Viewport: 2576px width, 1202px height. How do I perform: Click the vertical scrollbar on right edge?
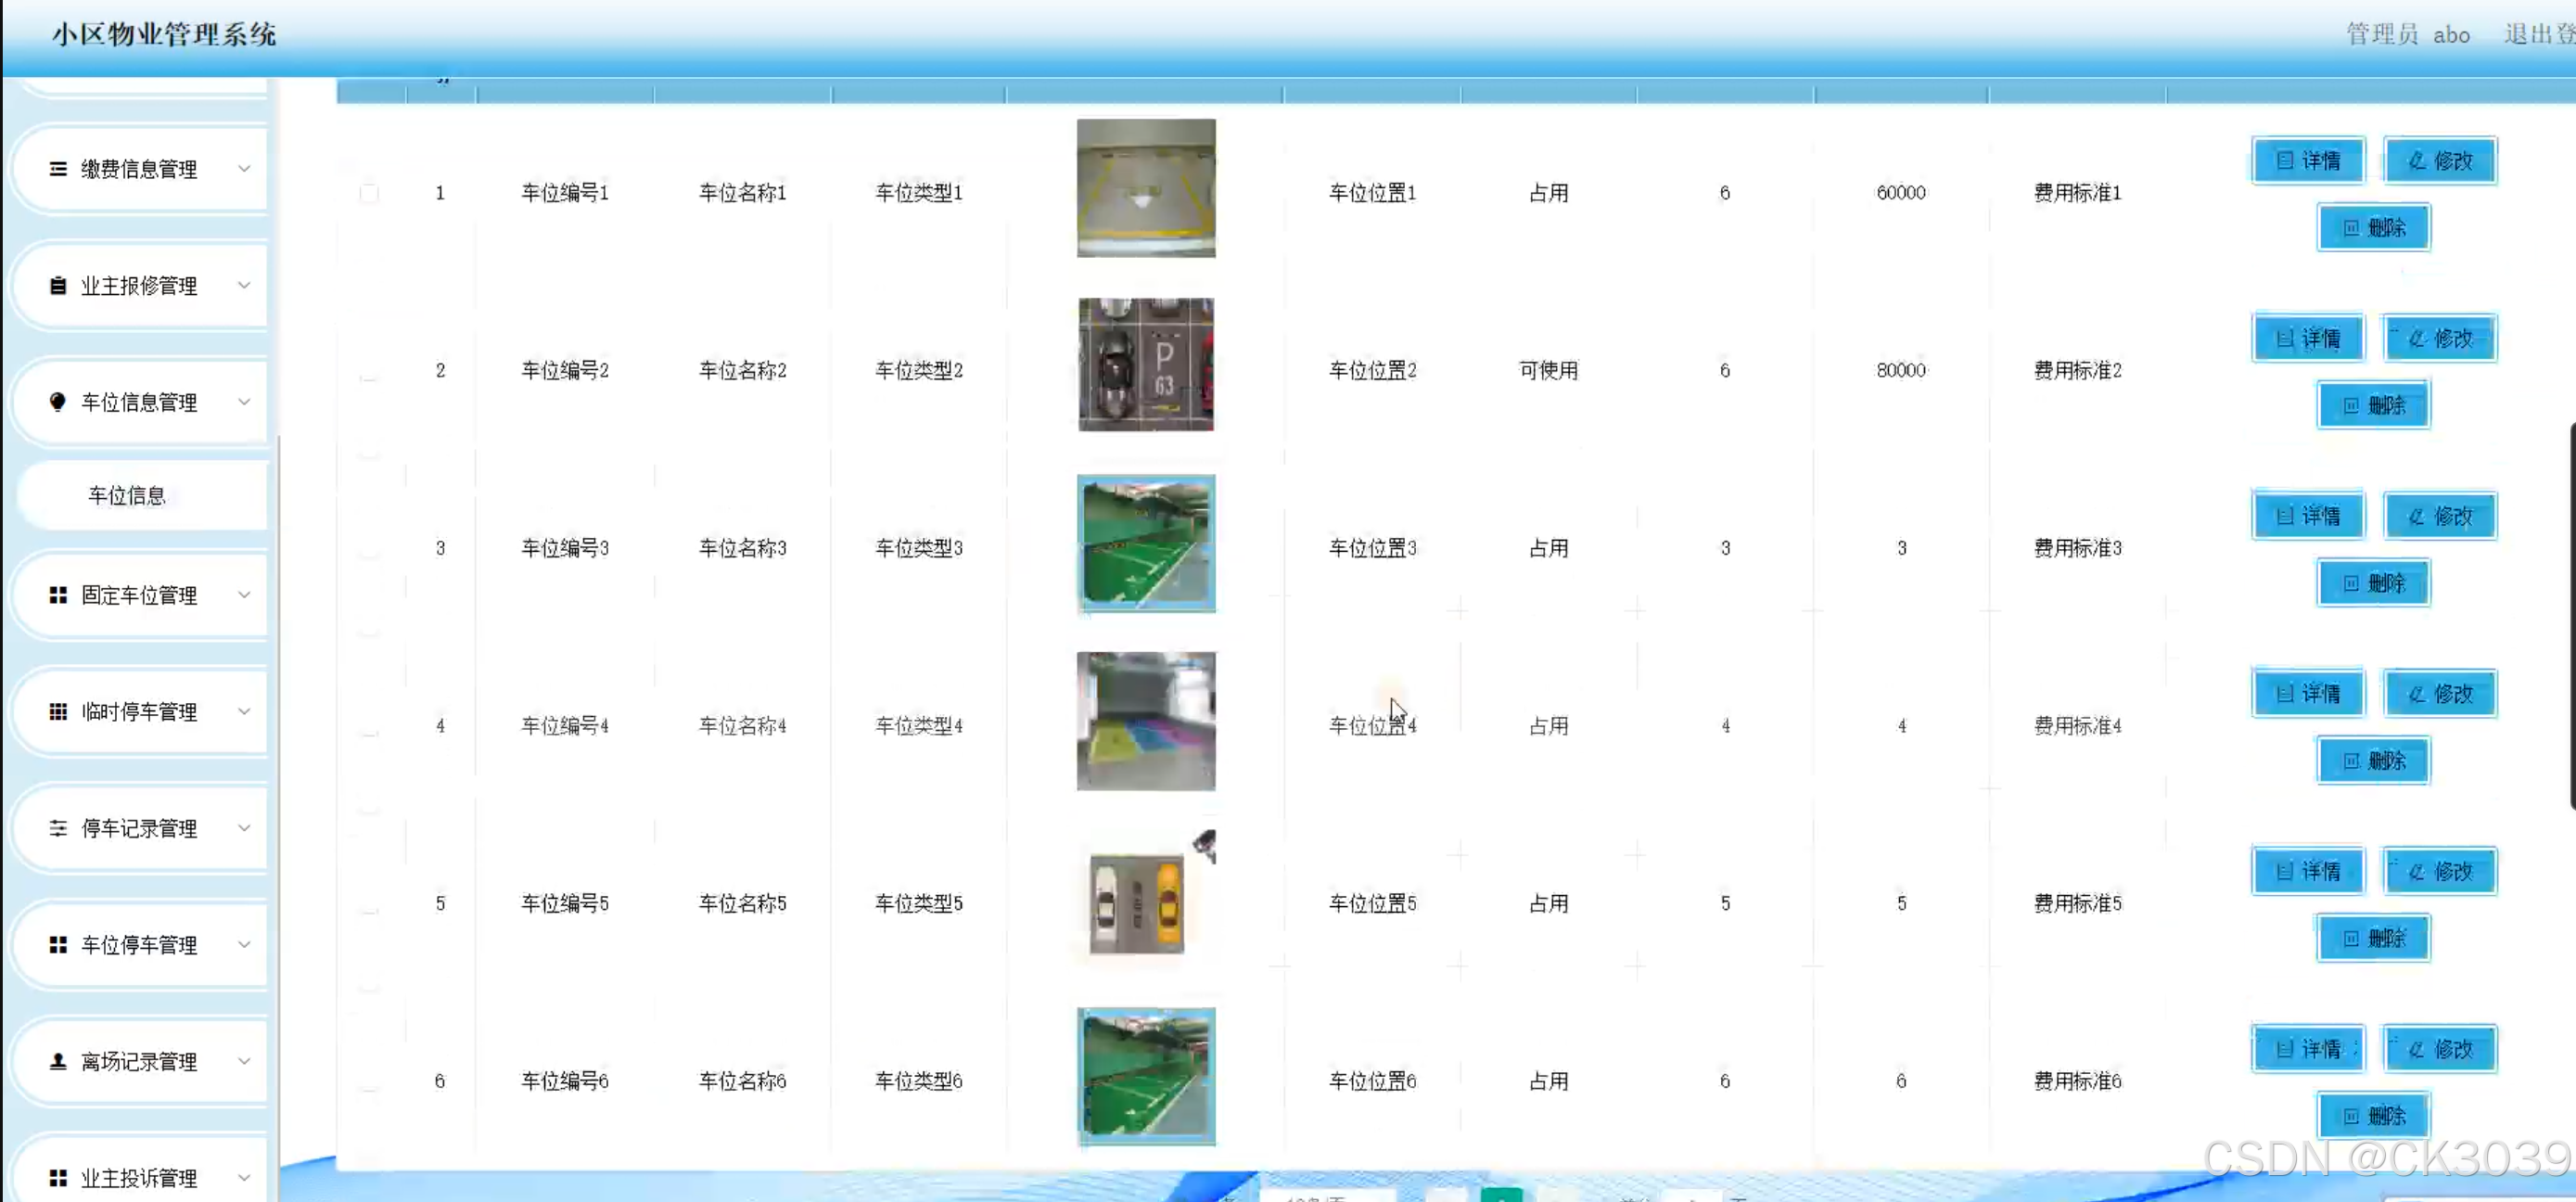click(x=2571, y=615)
